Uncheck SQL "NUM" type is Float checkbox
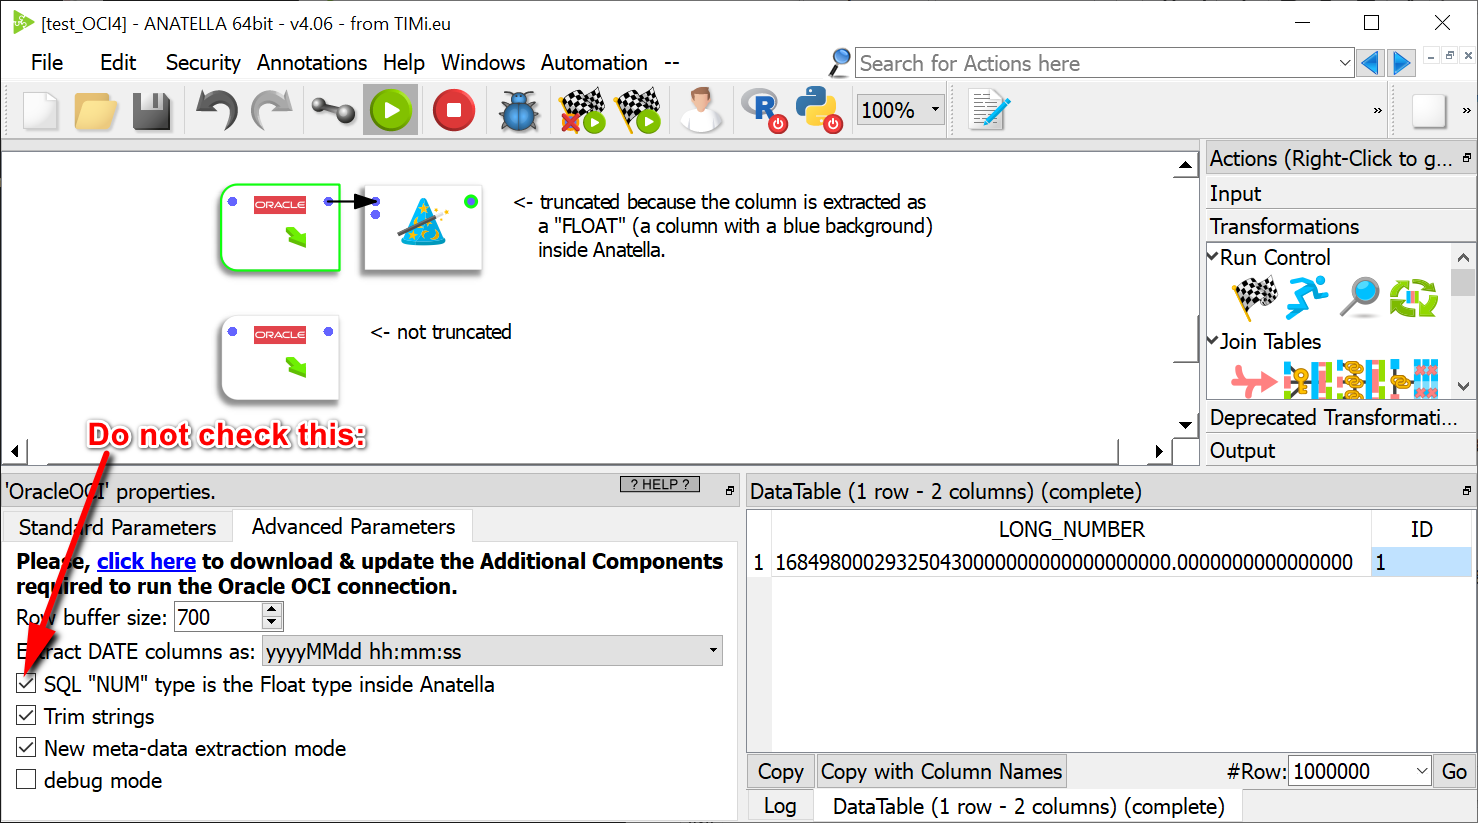The width and height of the screenshot is (1478, 823). (27, 684)
